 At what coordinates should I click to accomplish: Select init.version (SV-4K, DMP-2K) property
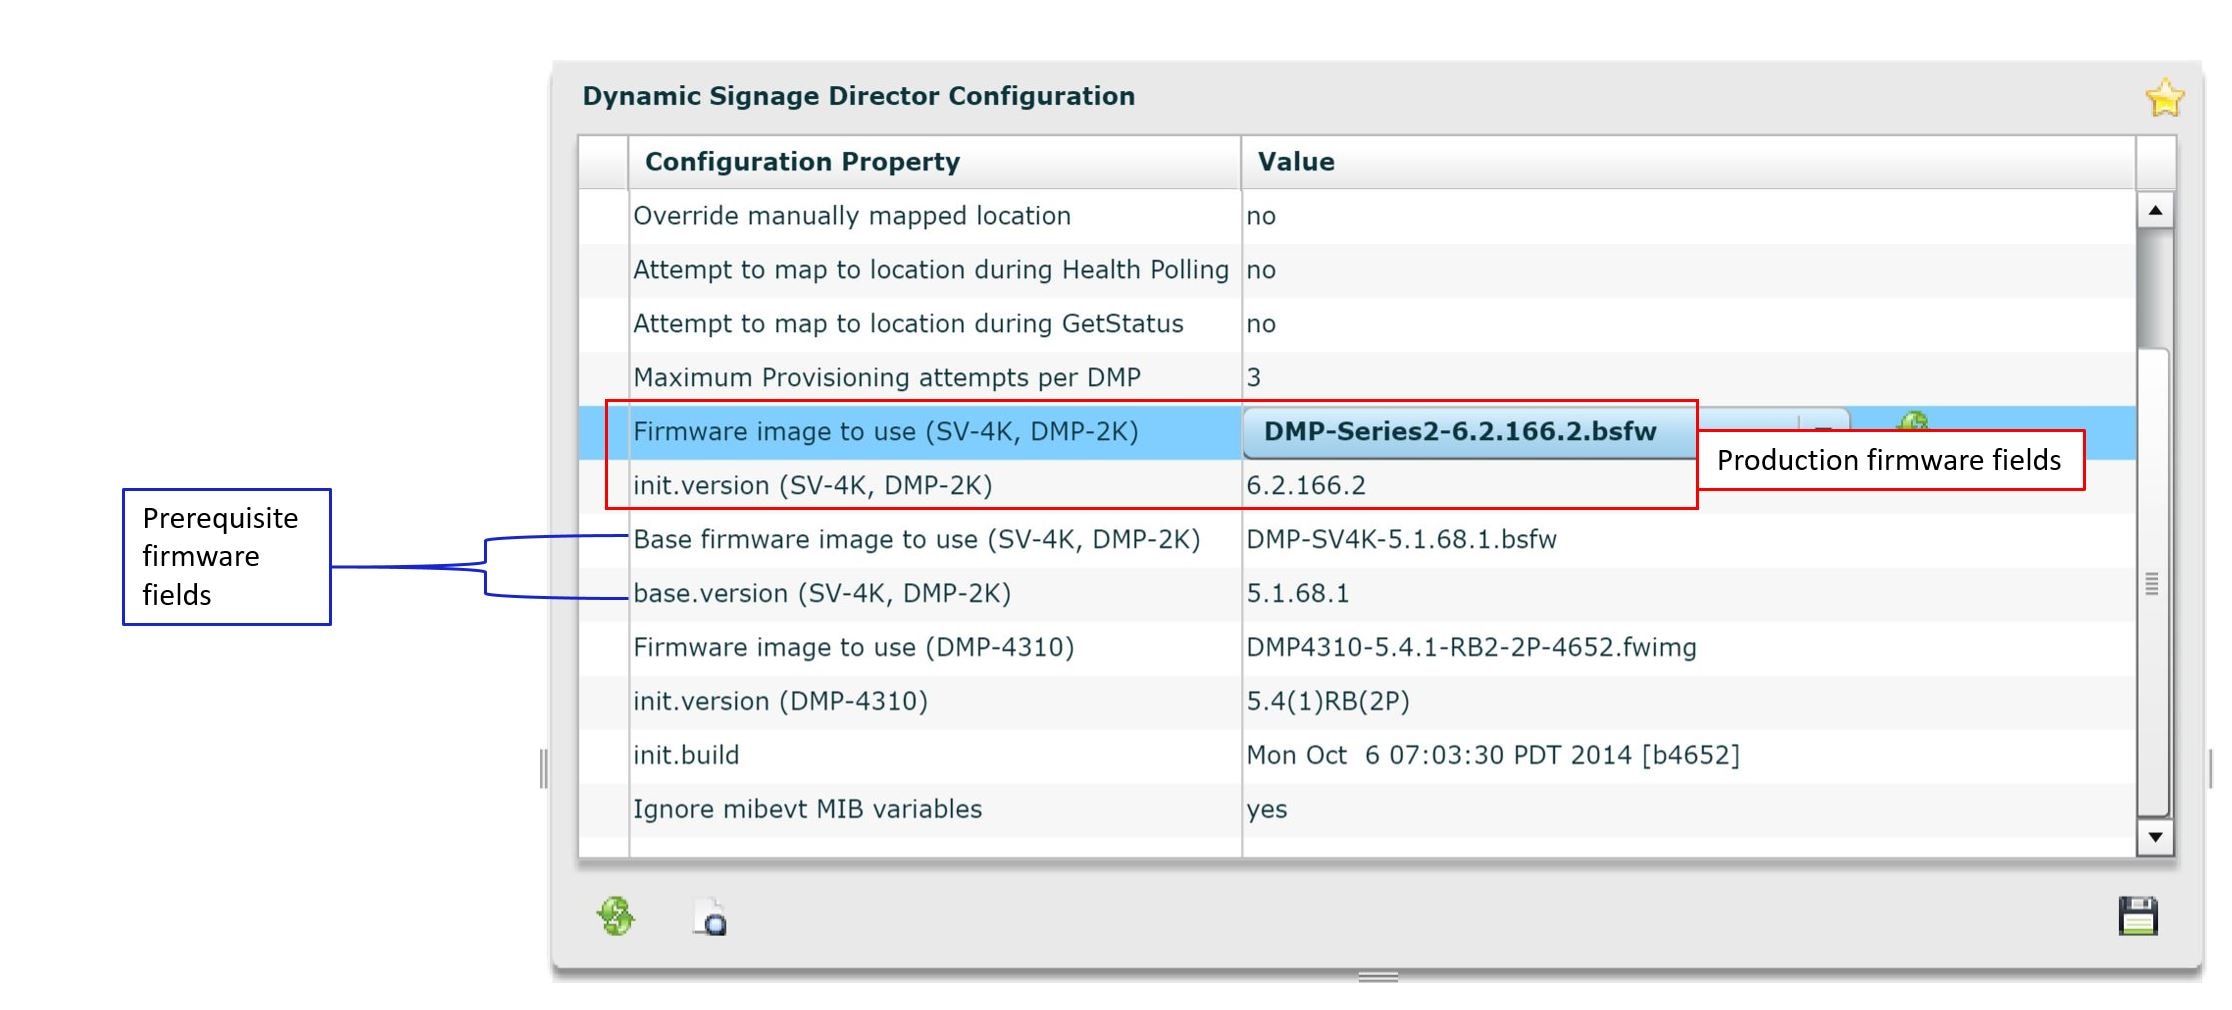point(812,486)
